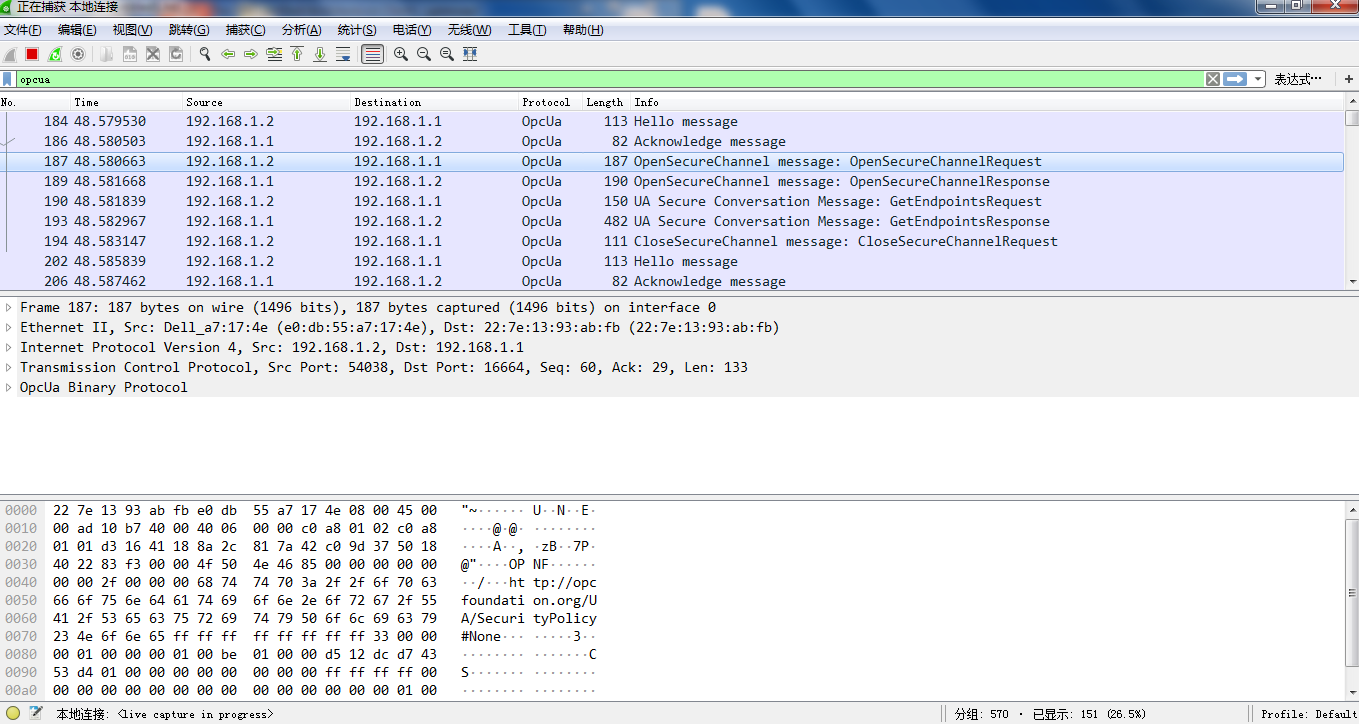The height and width of the screenshot is (724, 1359).
Task: Select packet 184 Hello message
Action: point(672,121)
